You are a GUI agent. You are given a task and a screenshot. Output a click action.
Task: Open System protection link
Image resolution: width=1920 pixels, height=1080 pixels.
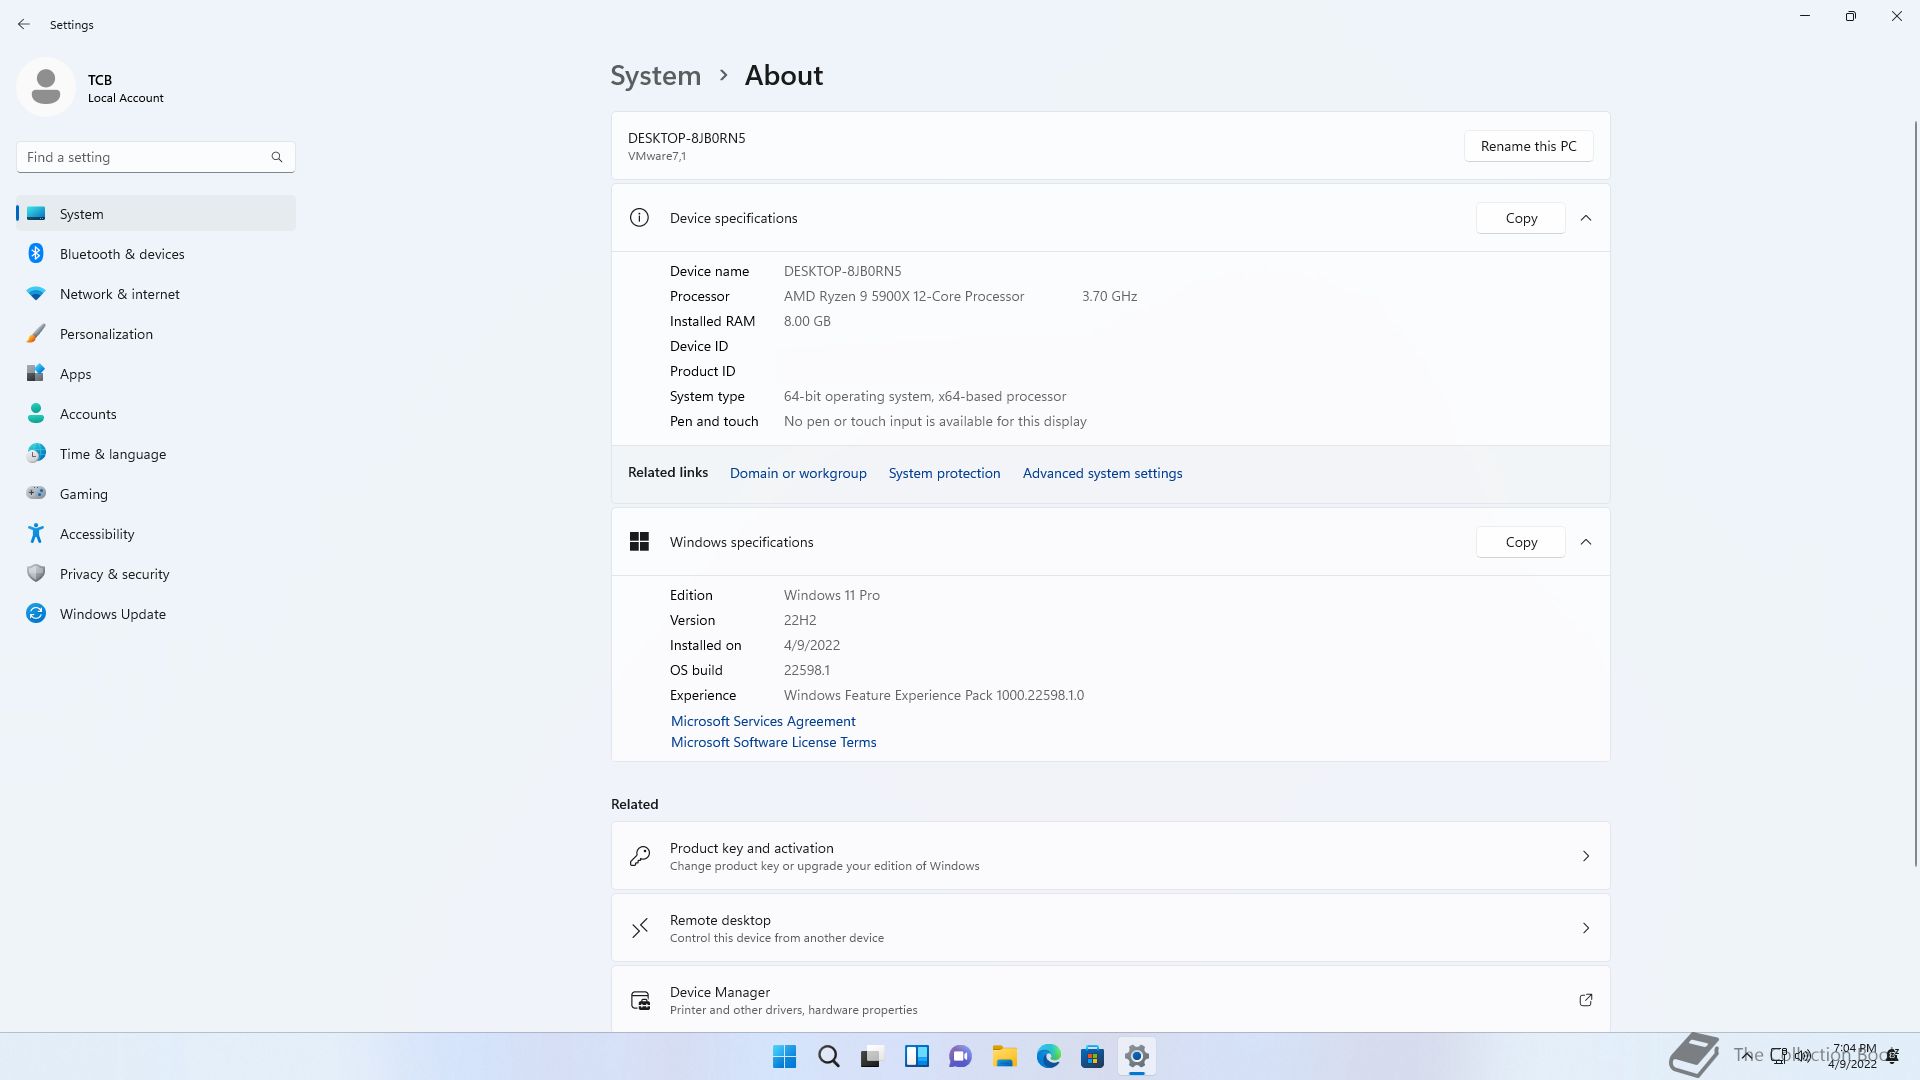945,473
